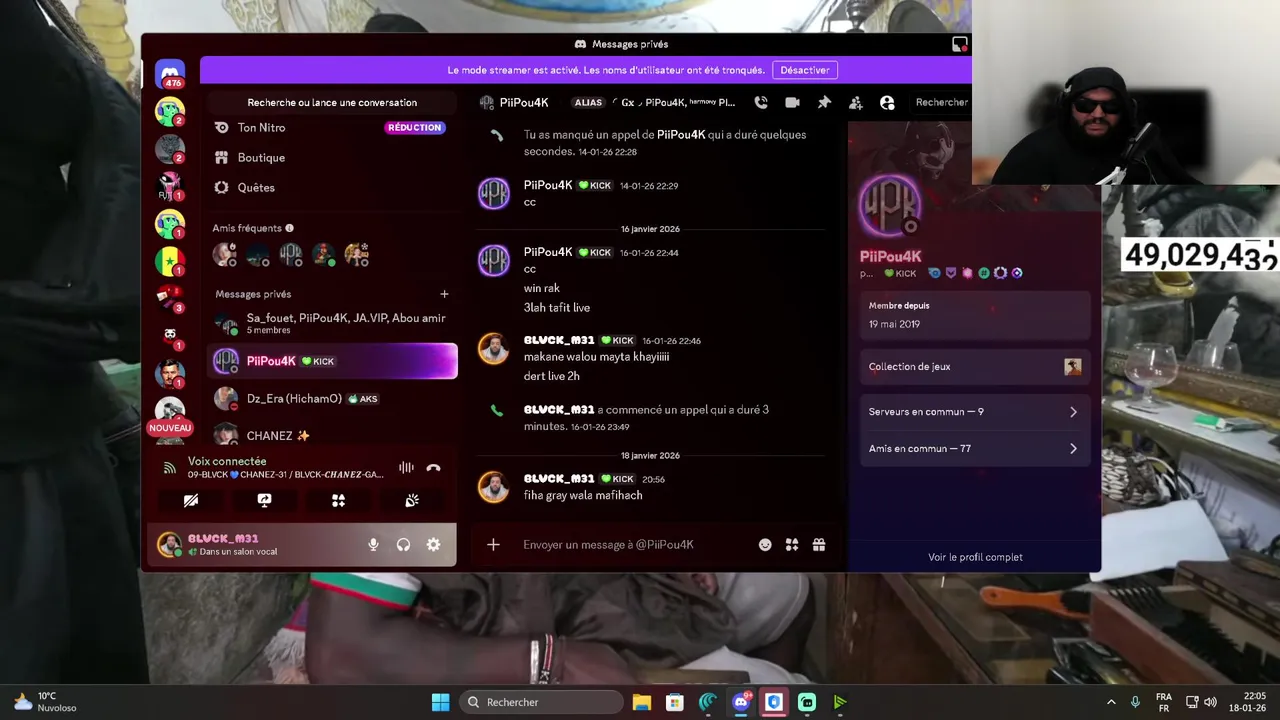Image resolution: width=1280 pixels, height=720 pixels.
Task: Open the Quêtes page
Action: pos(332,188)
